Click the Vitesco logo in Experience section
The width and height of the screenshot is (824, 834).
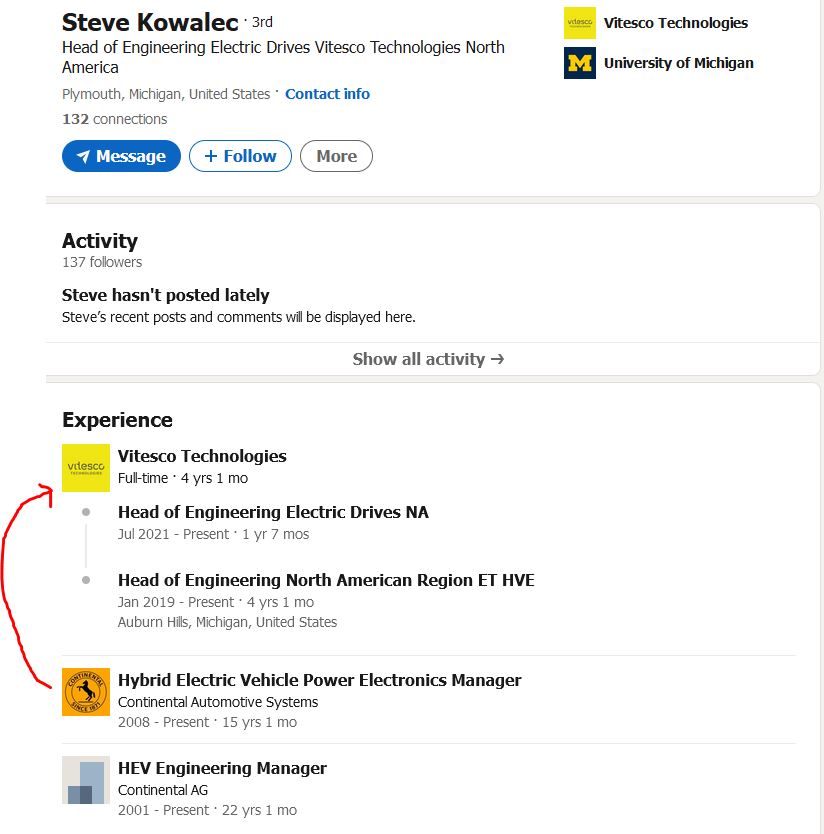86,468
